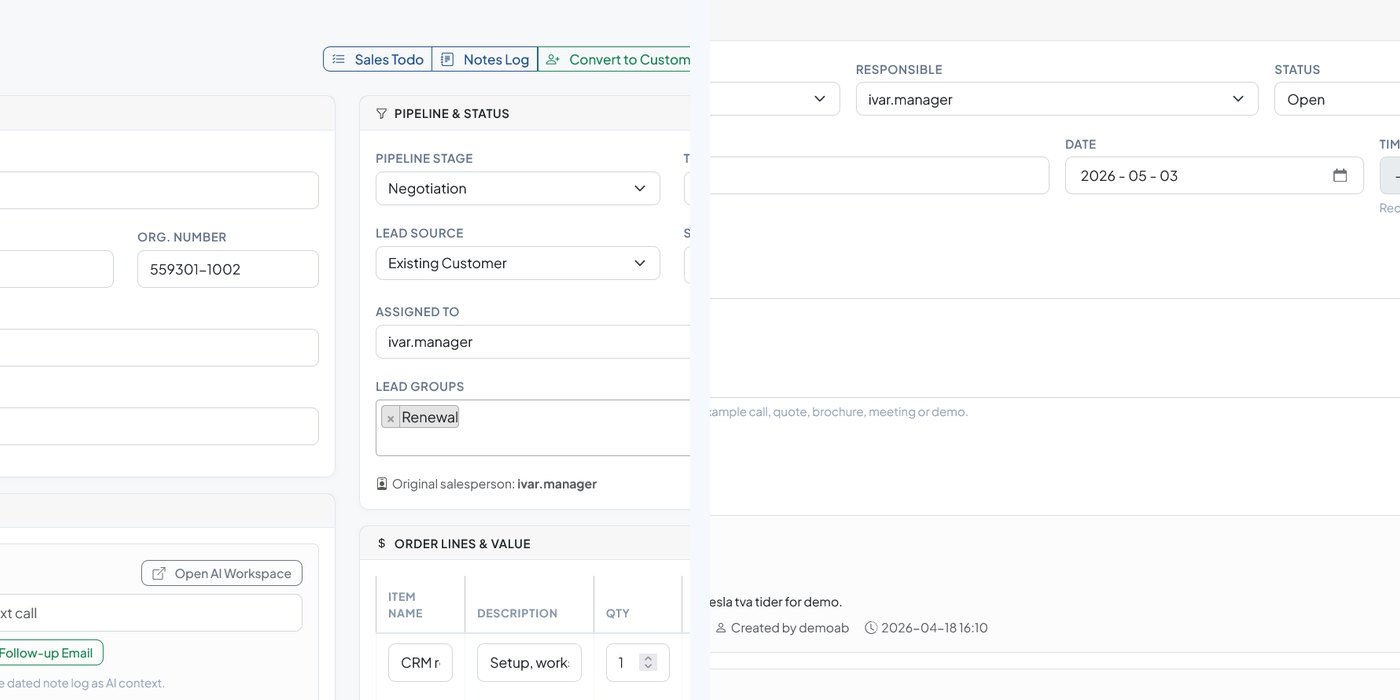Click the notebook icon beside Notes Log

point(448,58)
